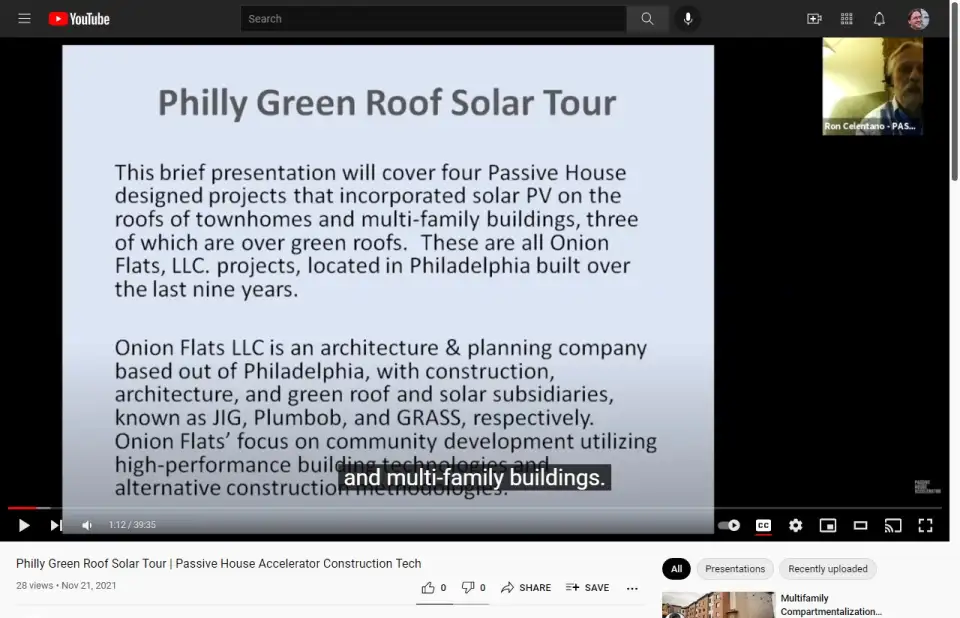Switch to theater mode
Image resolution: width=960 pixels, height=618 pixels.
(860, 525)
